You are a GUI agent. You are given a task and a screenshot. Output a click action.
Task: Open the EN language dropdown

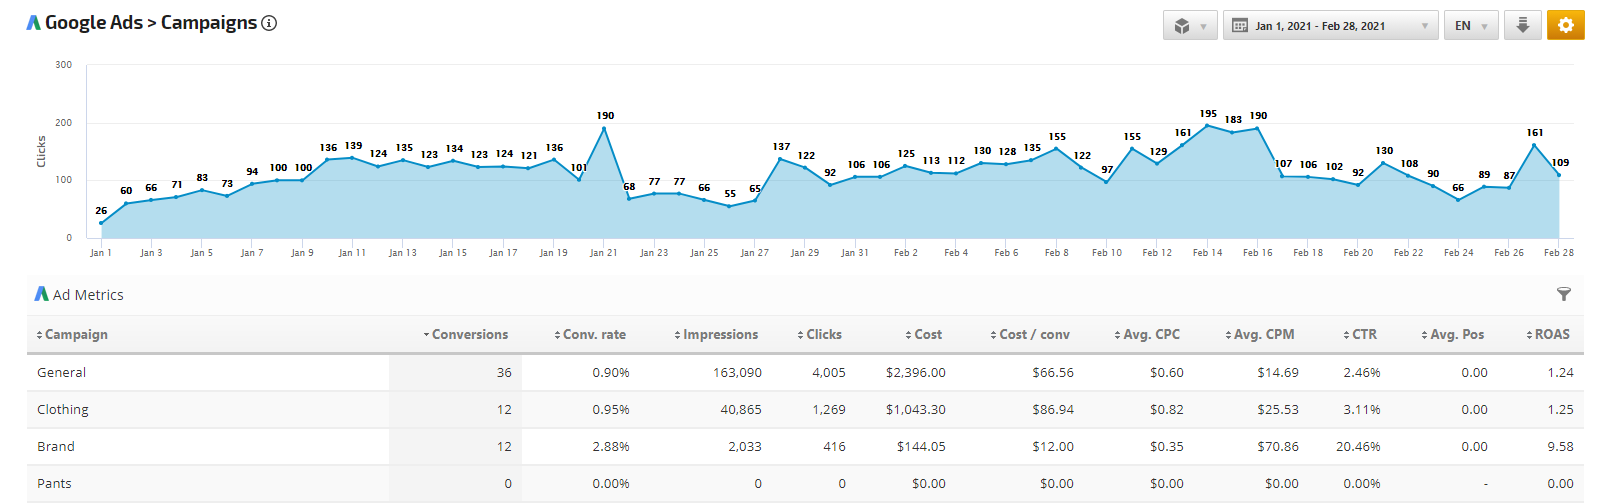[x=1470, y=26]
